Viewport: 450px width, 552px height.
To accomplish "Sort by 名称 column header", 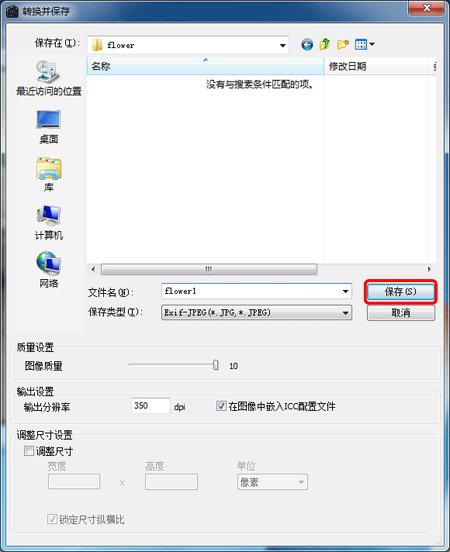I will pyautogui.click(x=205, y=66).
